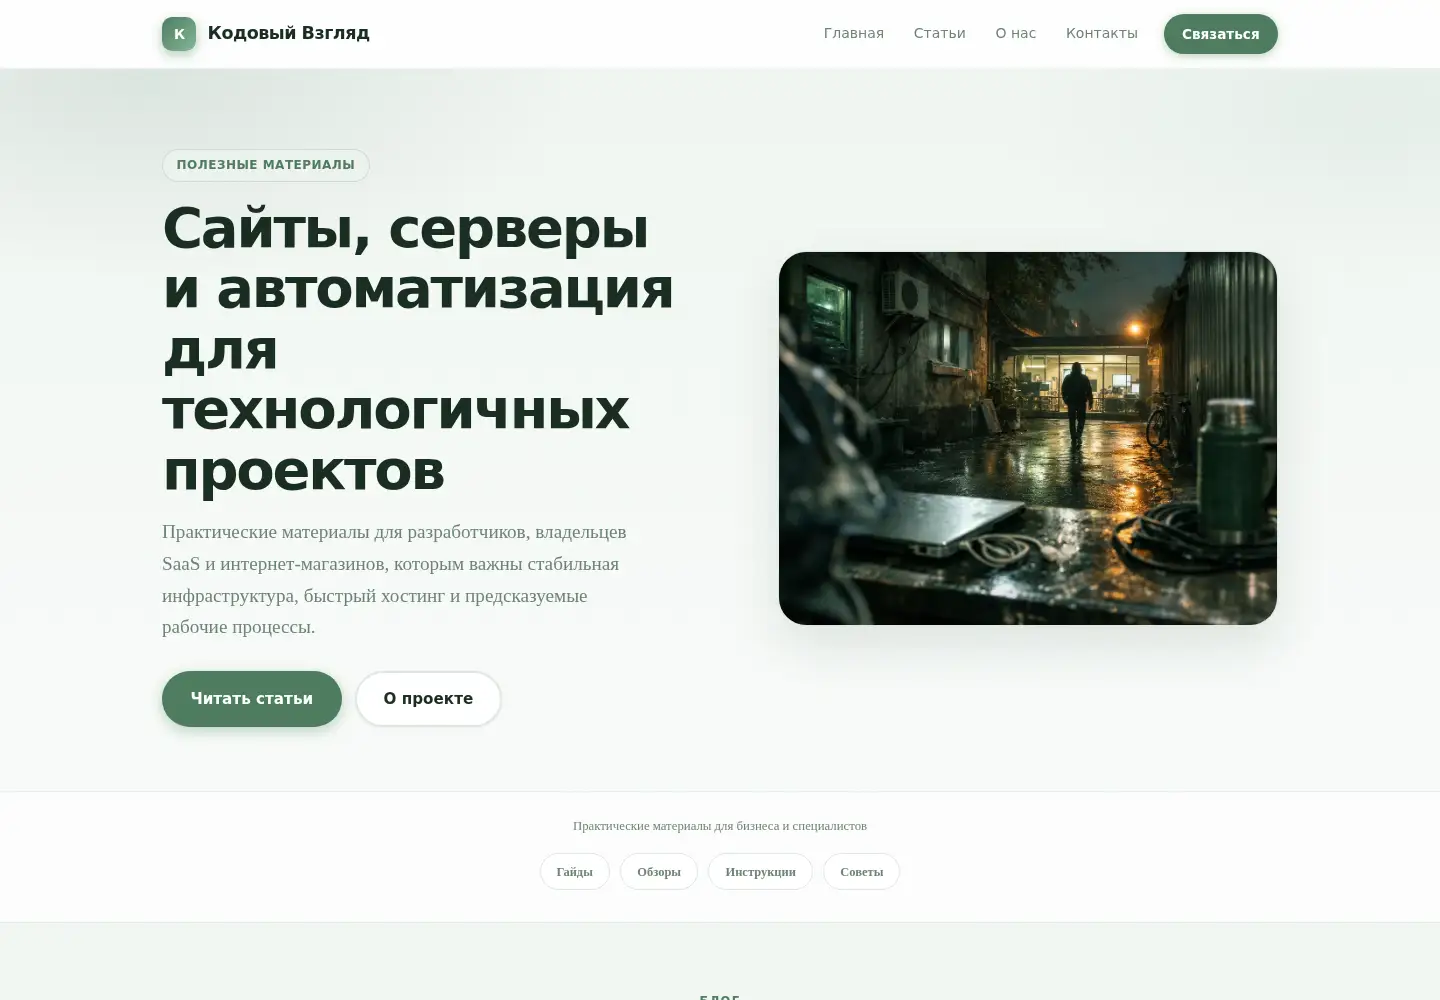Choose the Инструкции category chip
The image size is (1440, 1000).
[760, 872]
